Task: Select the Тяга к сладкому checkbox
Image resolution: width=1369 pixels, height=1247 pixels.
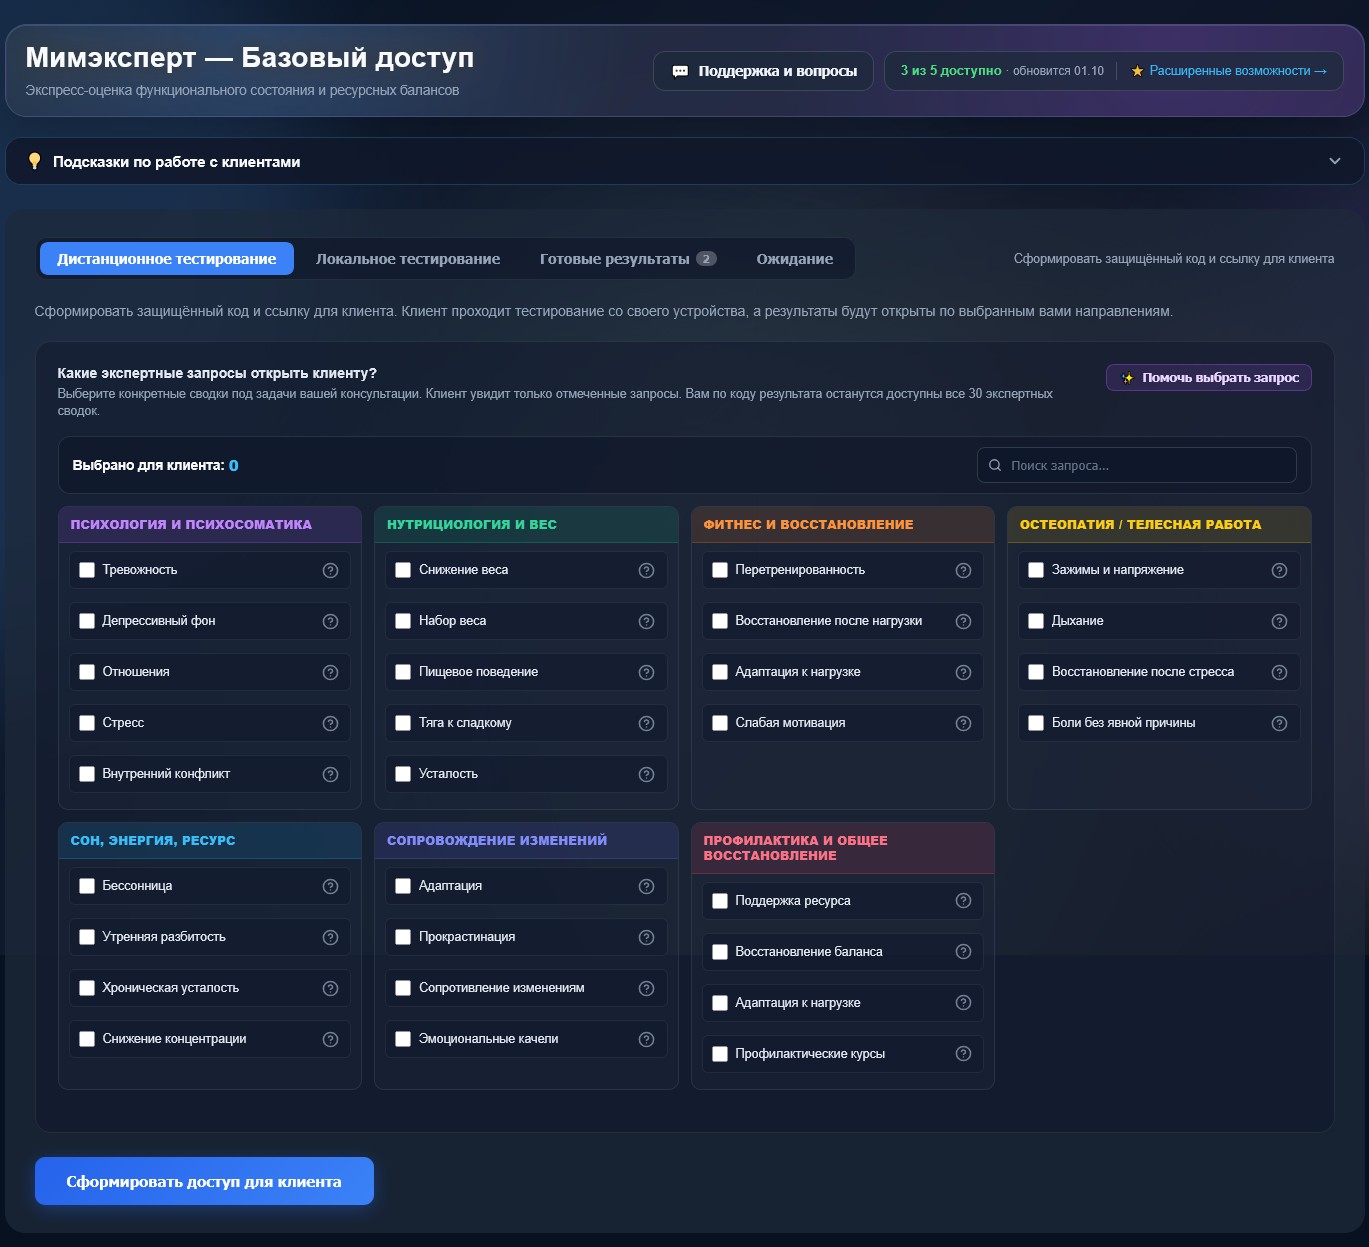Action: 403,723
